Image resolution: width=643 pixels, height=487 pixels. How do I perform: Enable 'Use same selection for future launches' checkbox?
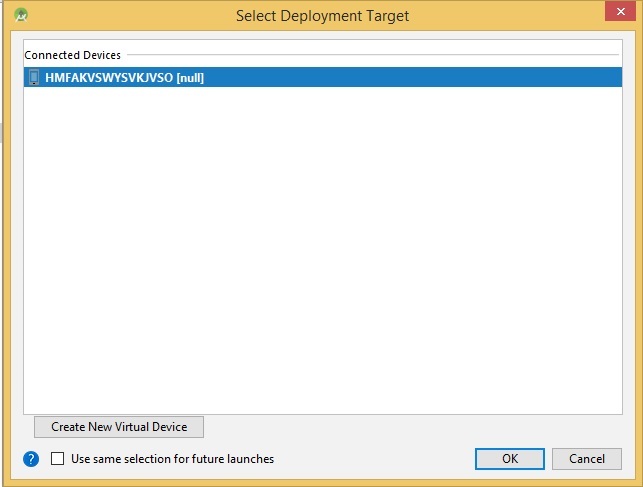58,459
